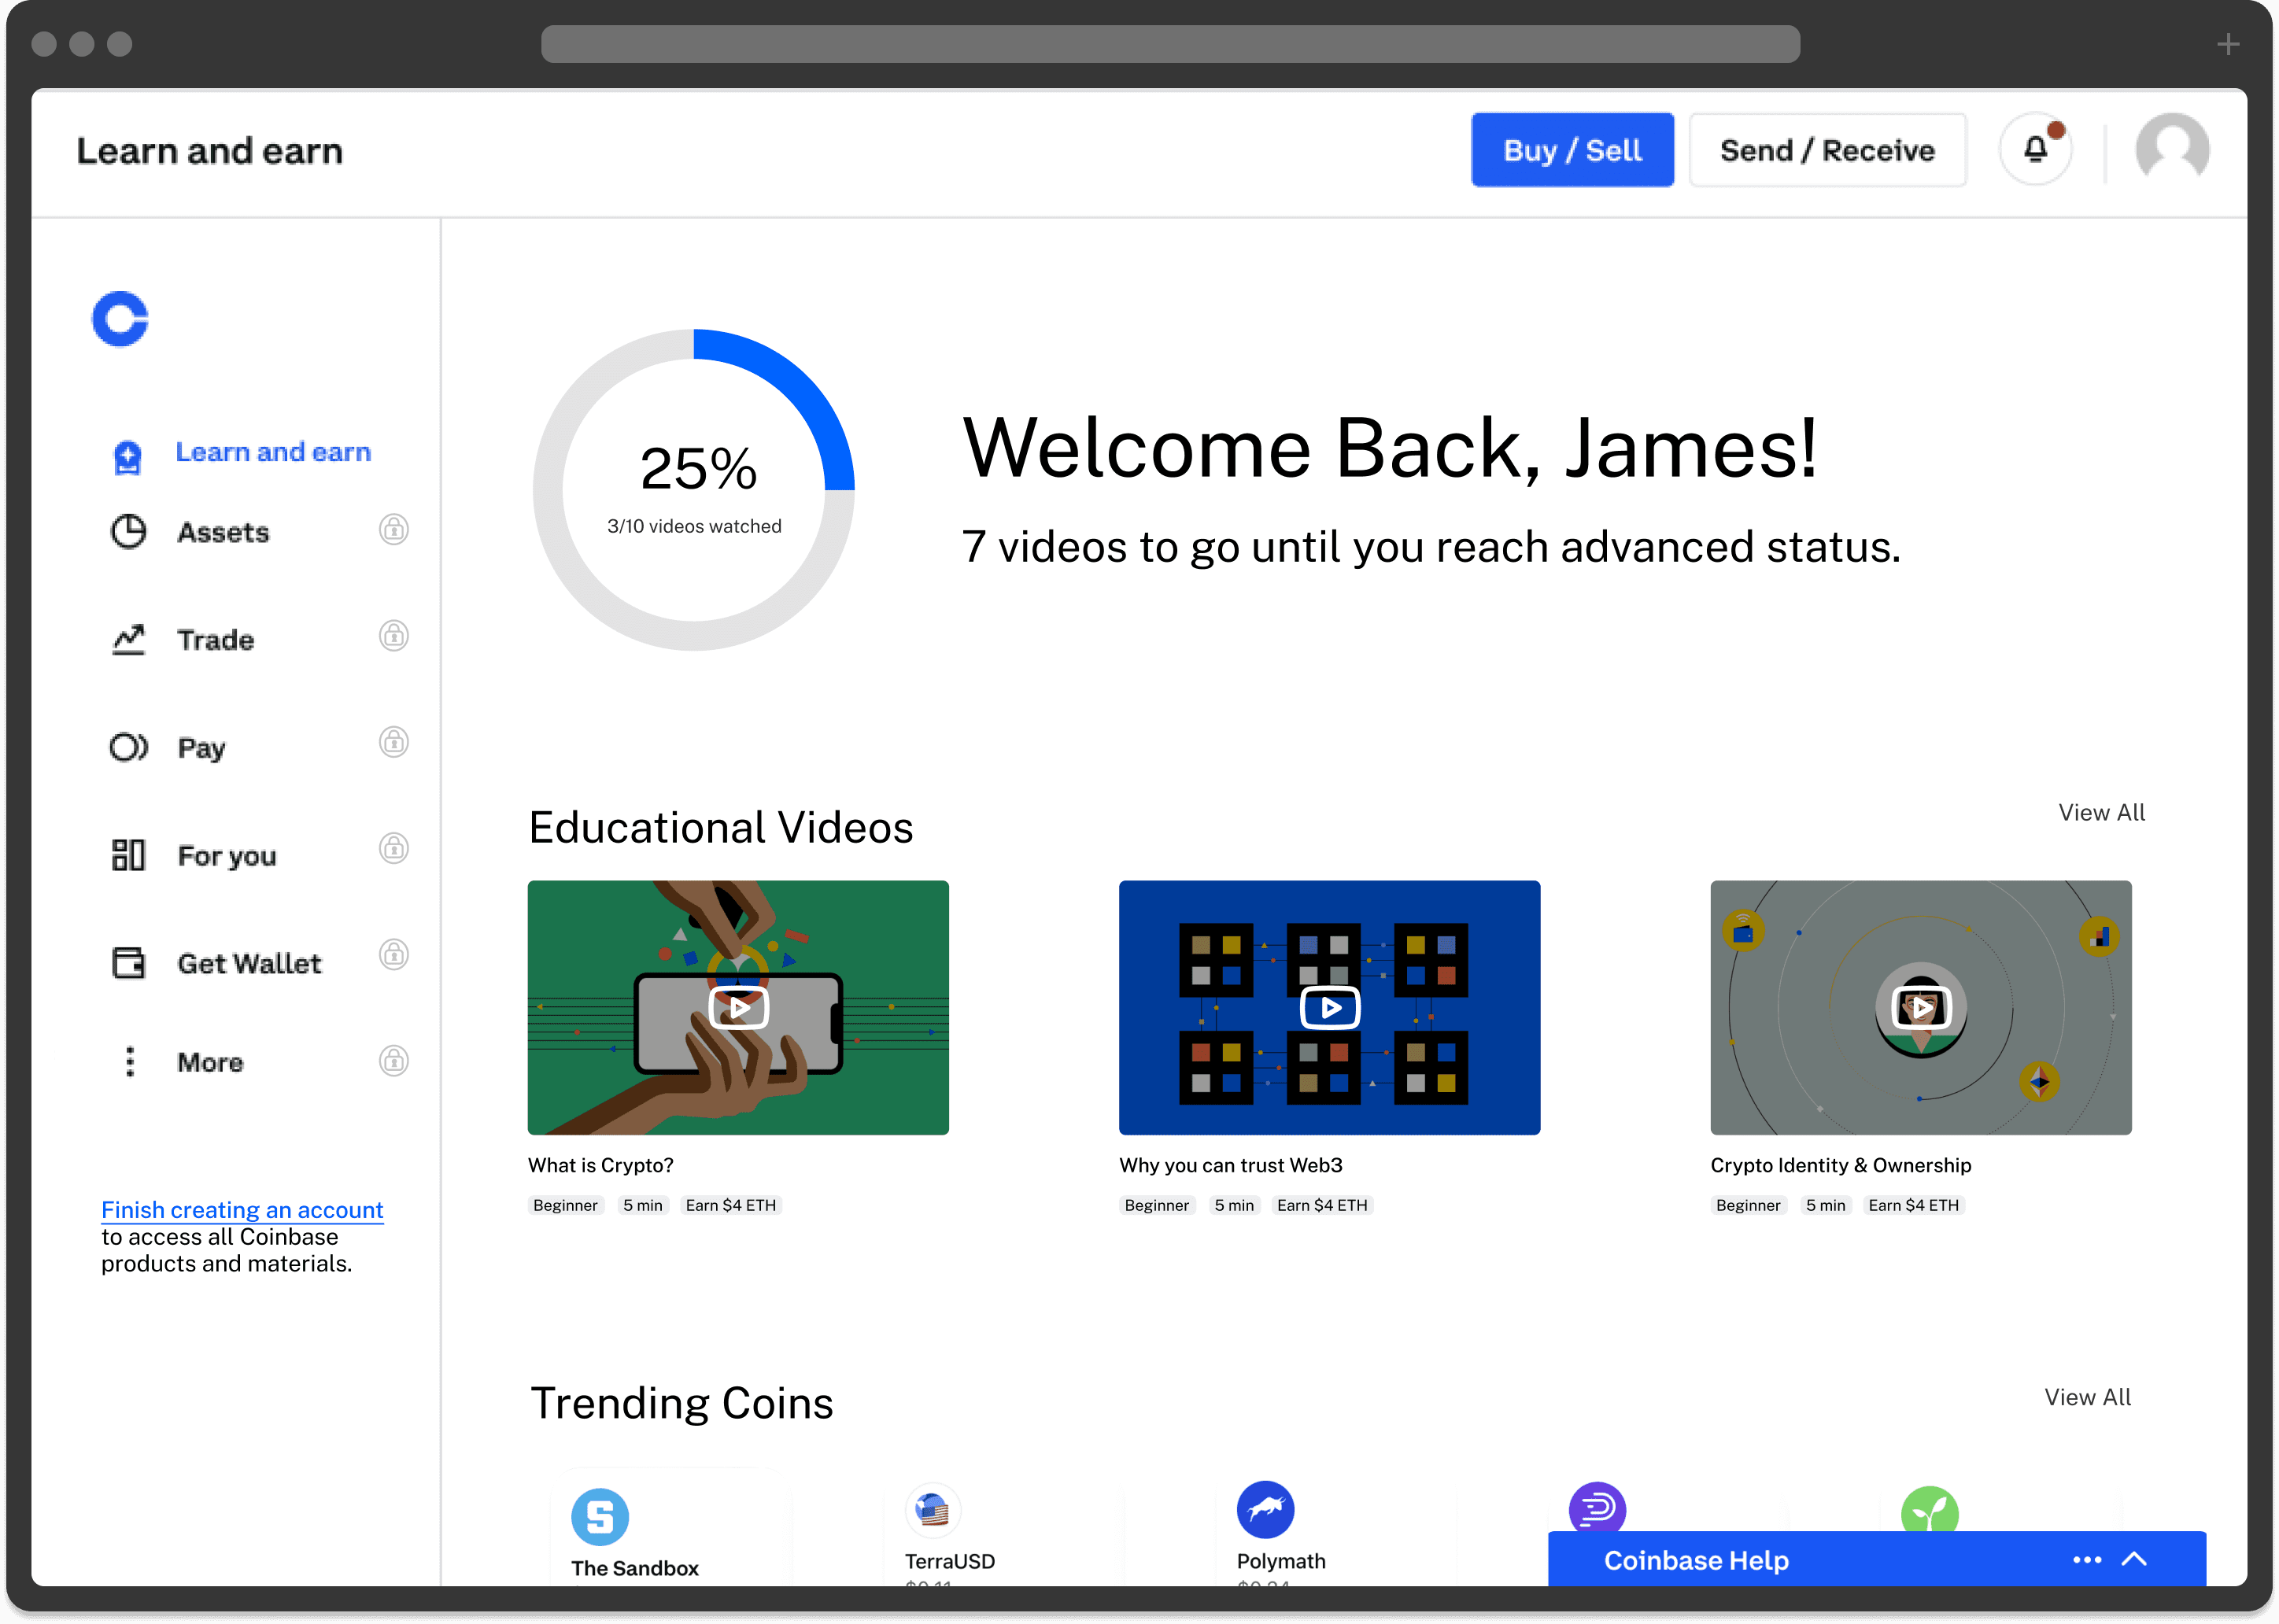The height and width of the screenshot is (1624, 2279).
Task: Click the Learn and earn sidebar icon
Action: pos(128,456)
